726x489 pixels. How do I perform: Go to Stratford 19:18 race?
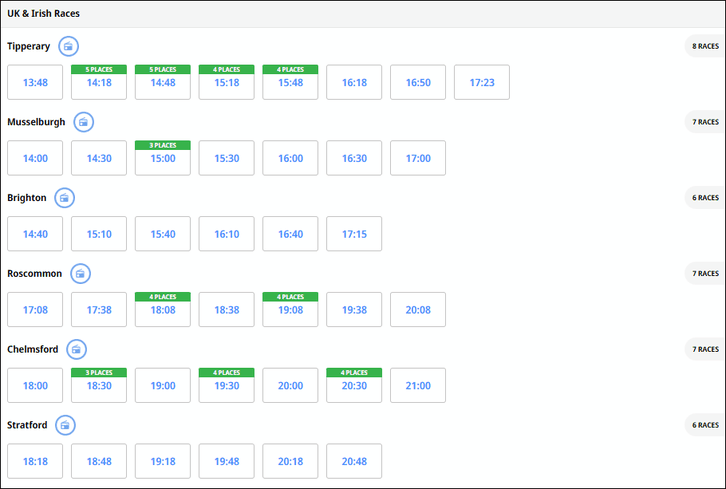tap(163, 461)
